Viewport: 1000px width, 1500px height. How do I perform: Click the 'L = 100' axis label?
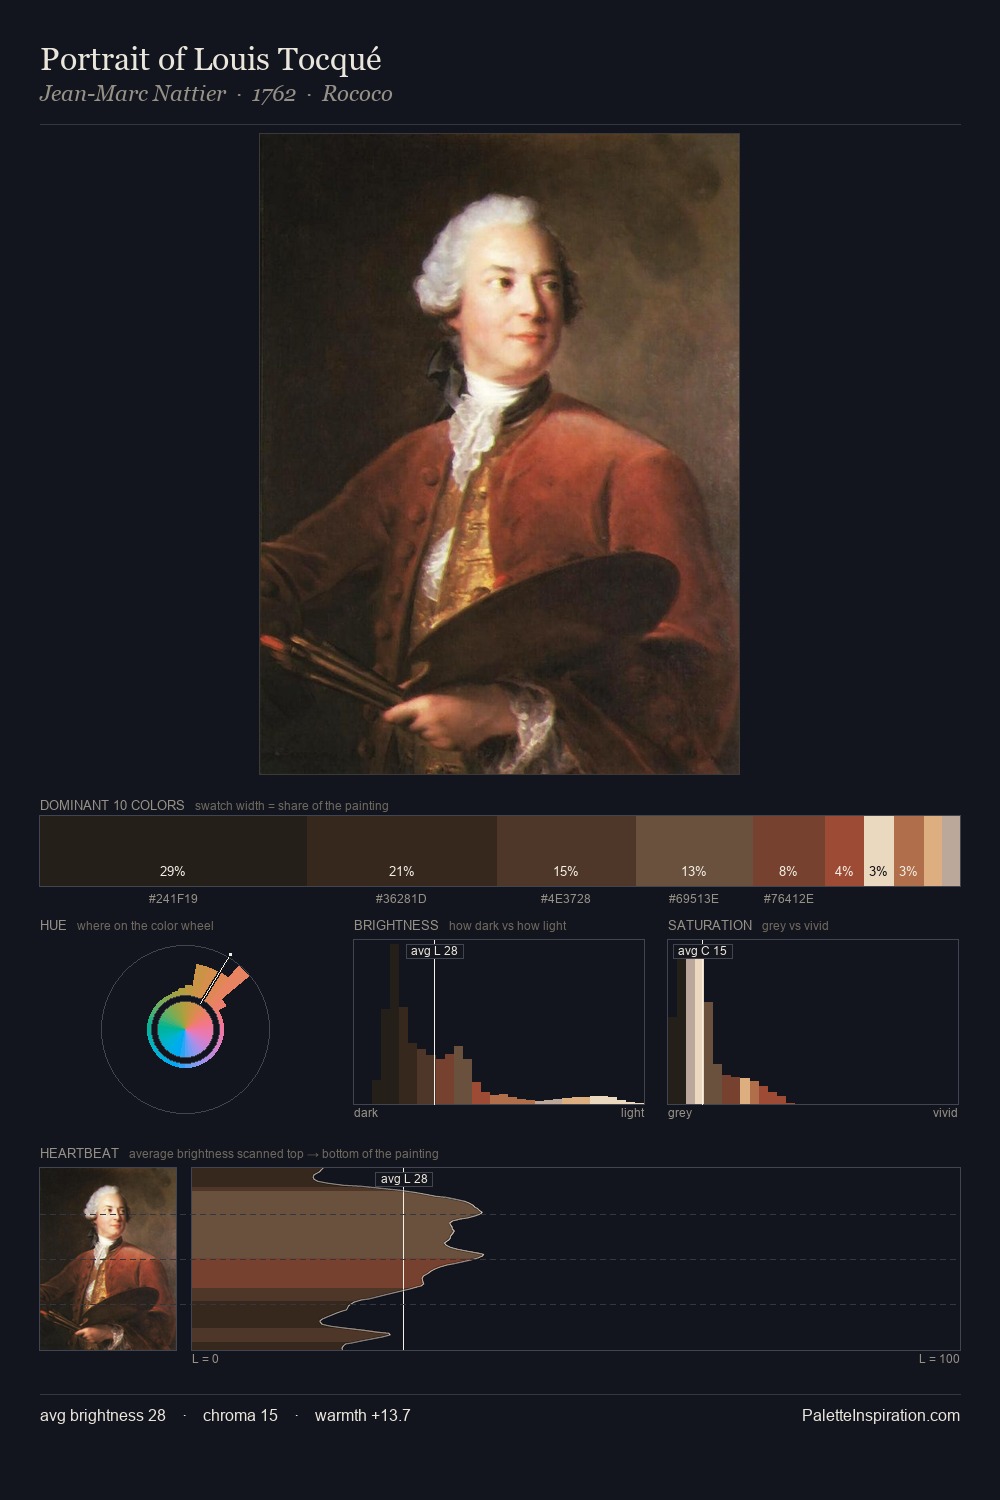[939, 1359]
